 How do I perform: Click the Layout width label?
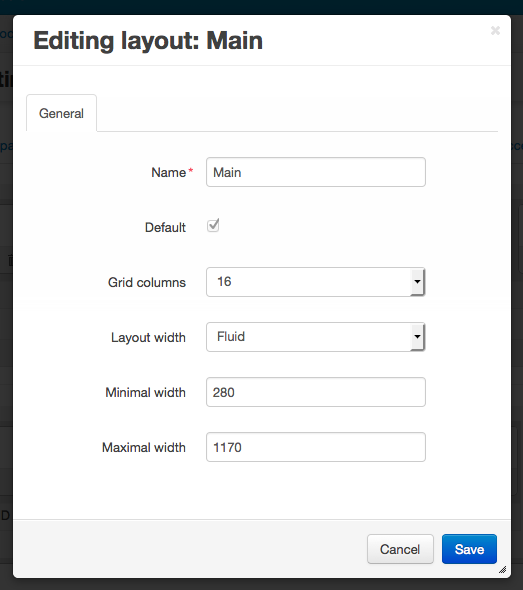148,338
